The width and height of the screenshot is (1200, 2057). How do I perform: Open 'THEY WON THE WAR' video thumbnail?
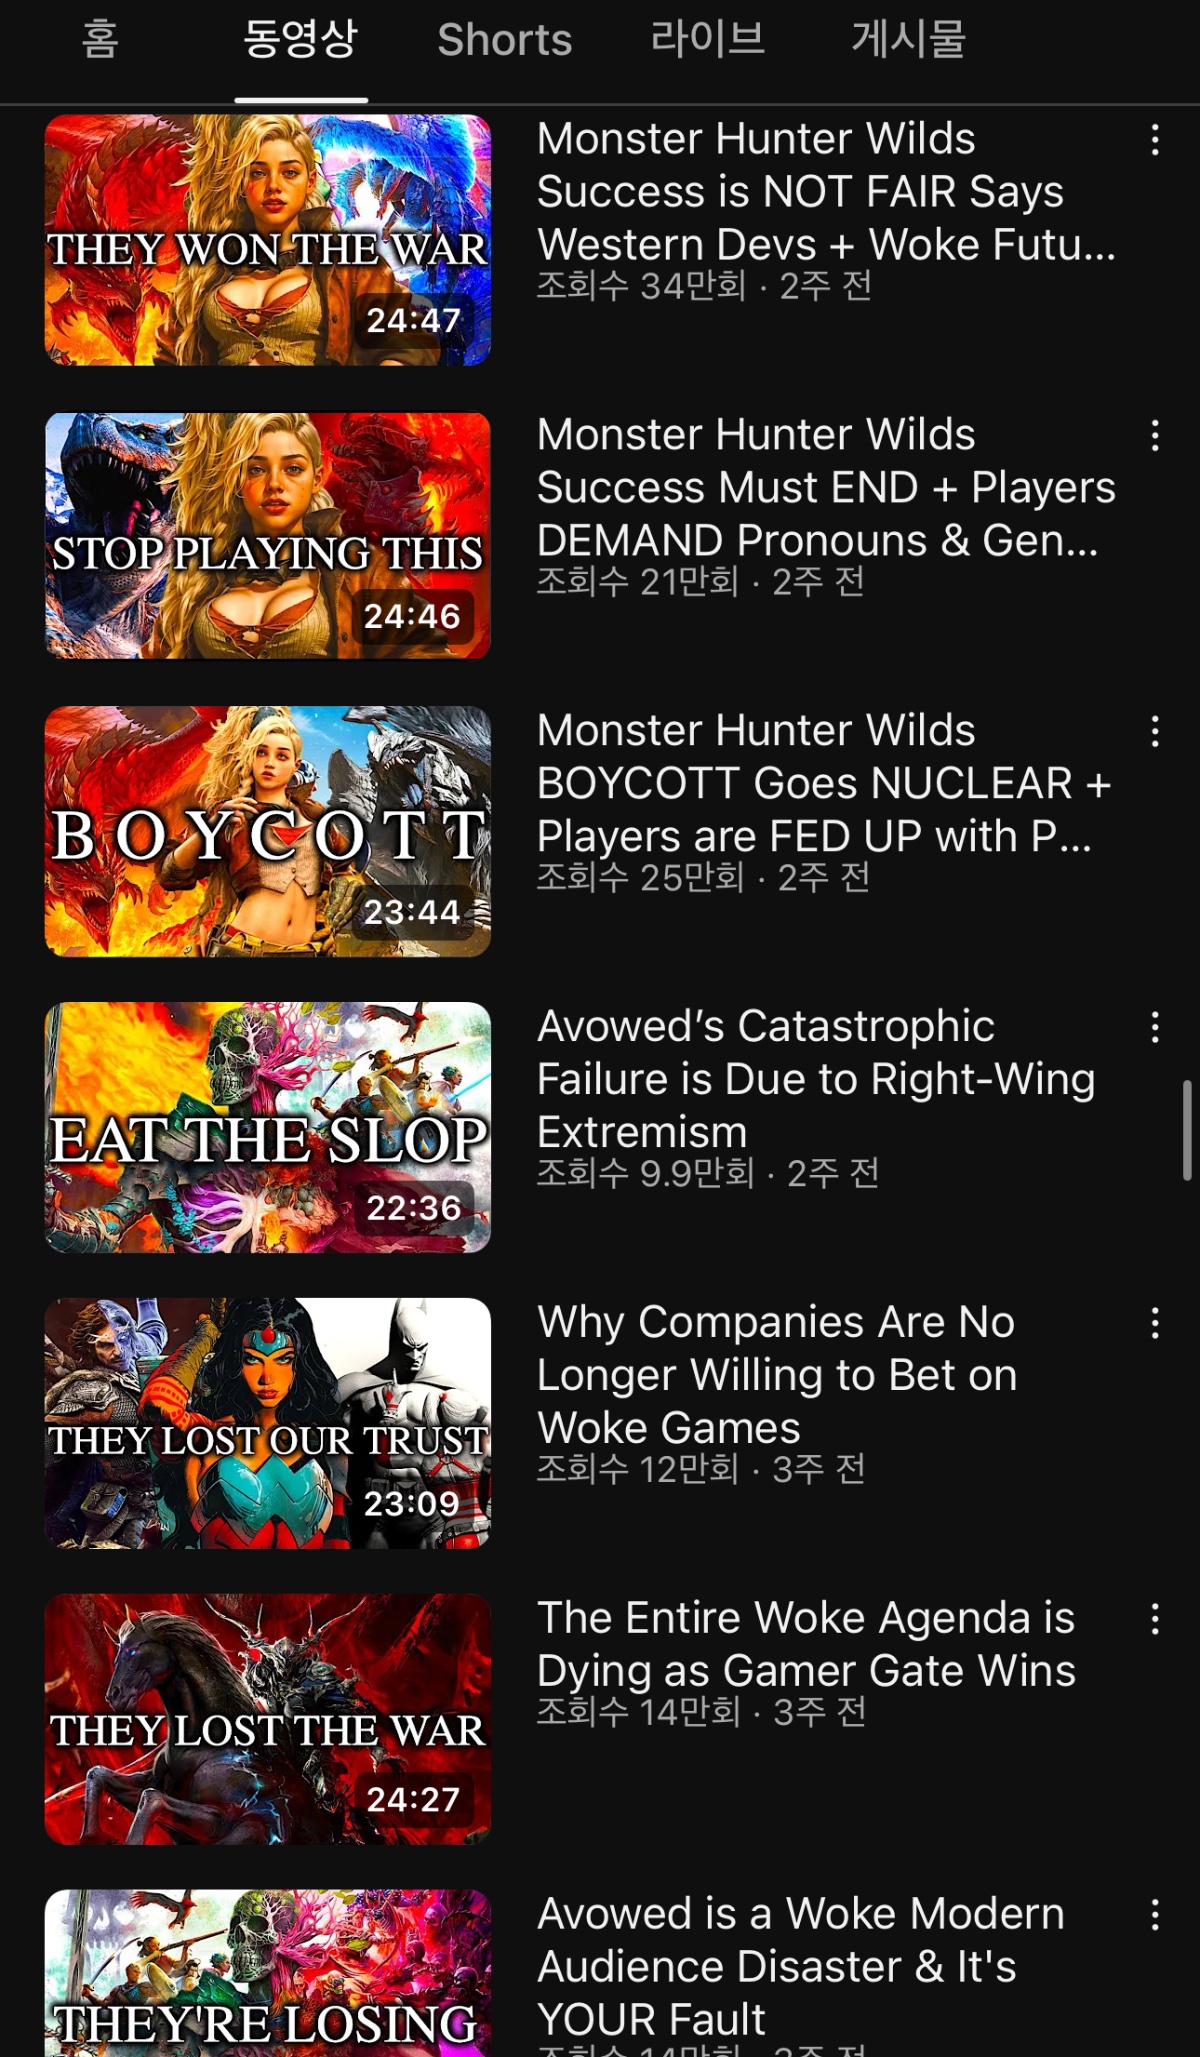pos(268,240)
